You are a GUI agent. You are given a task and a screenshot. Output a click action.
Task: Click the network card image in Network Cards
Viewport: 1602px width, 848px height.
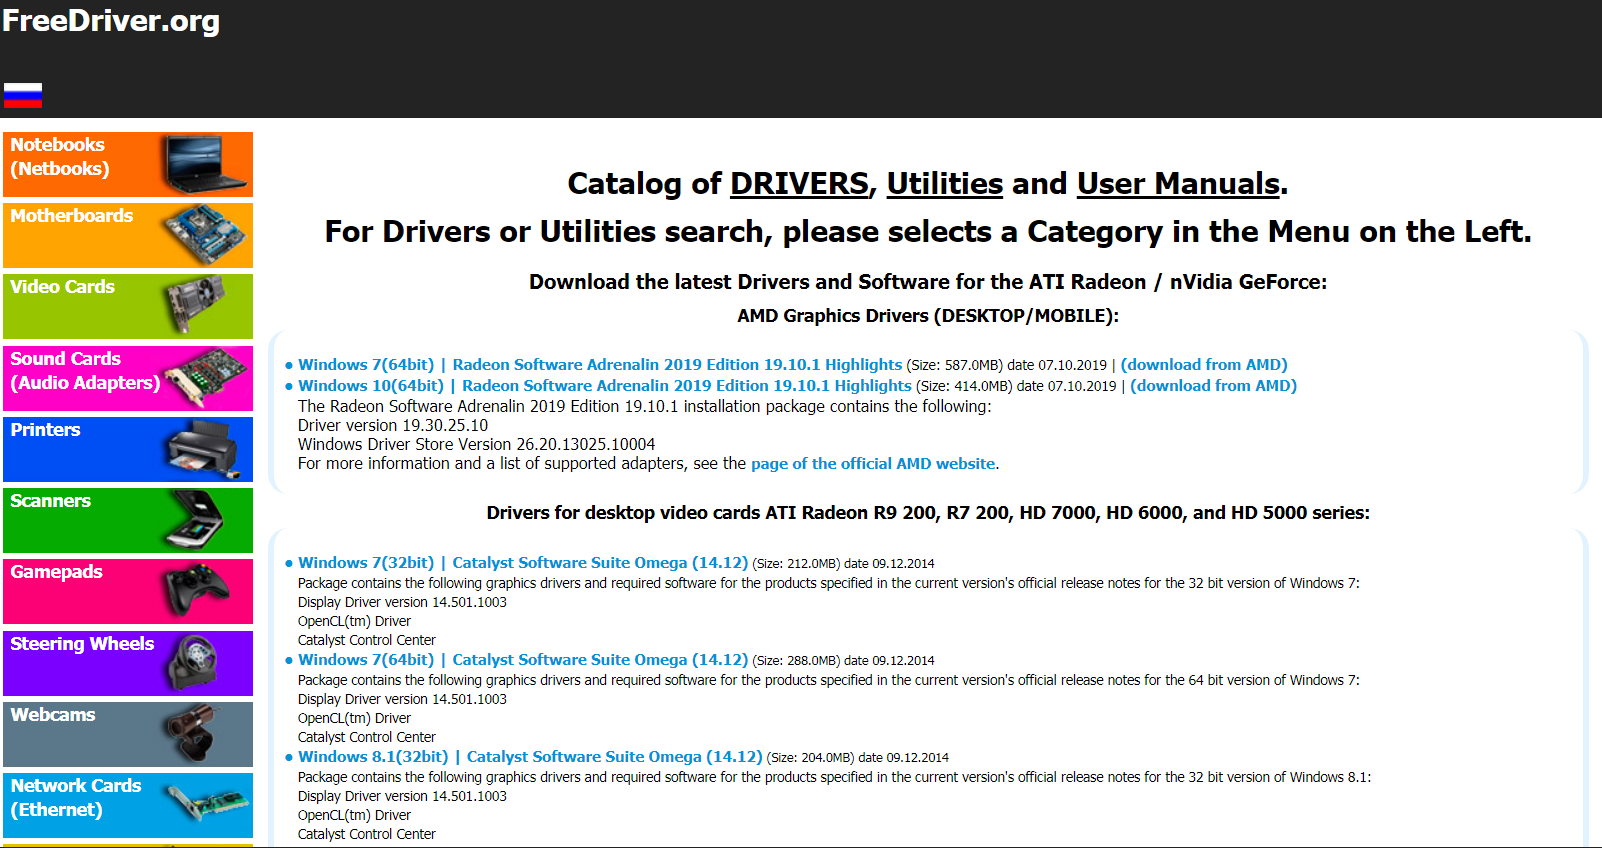pos(207,804)
